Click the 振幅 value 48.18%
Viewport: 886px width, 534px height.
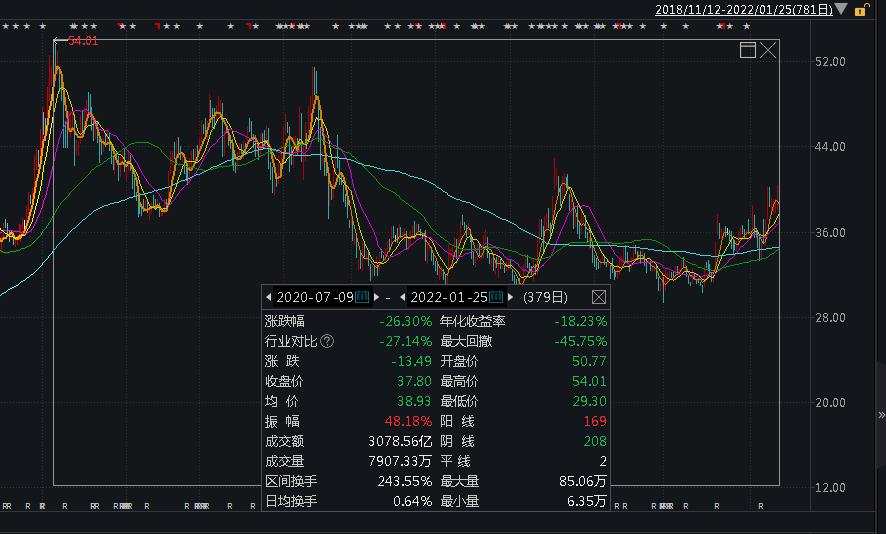pos(408,422)
